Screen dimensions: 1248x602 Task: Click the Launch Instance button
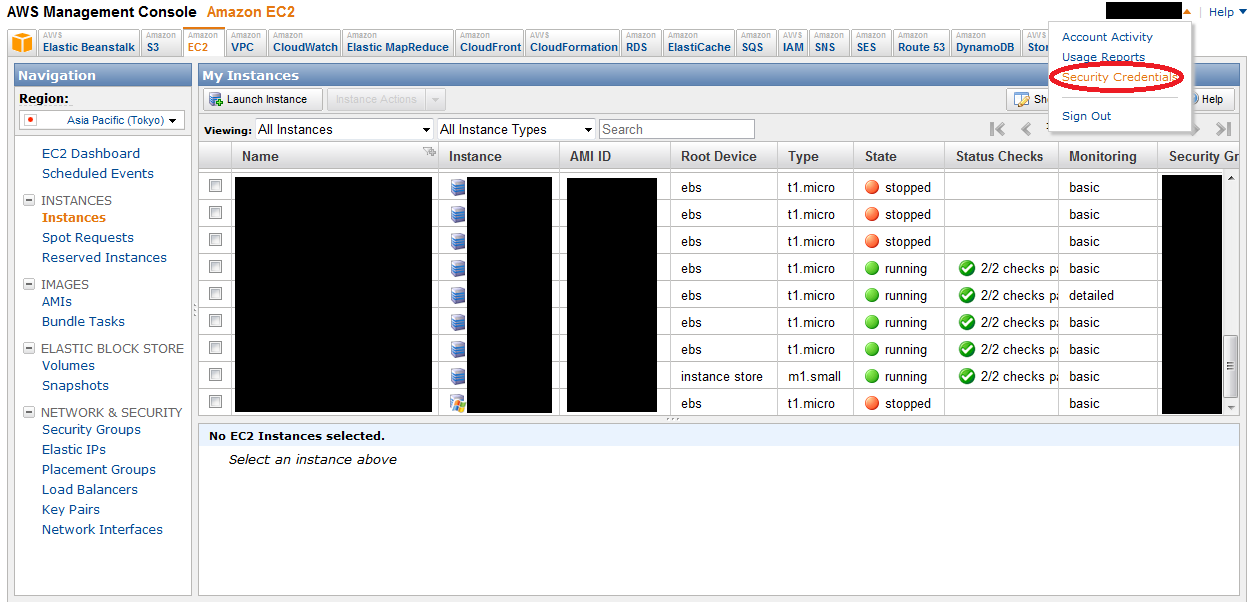[x=263, y=100]
